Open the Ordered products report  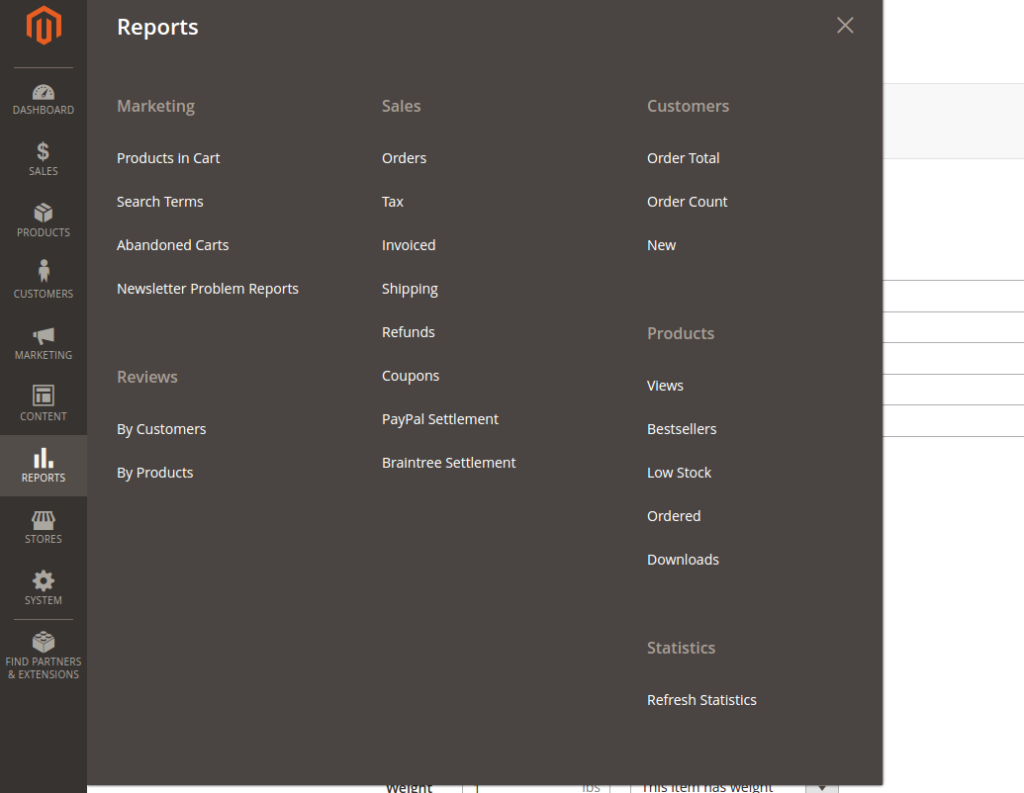pyautogui.click(x=674, y=516)
